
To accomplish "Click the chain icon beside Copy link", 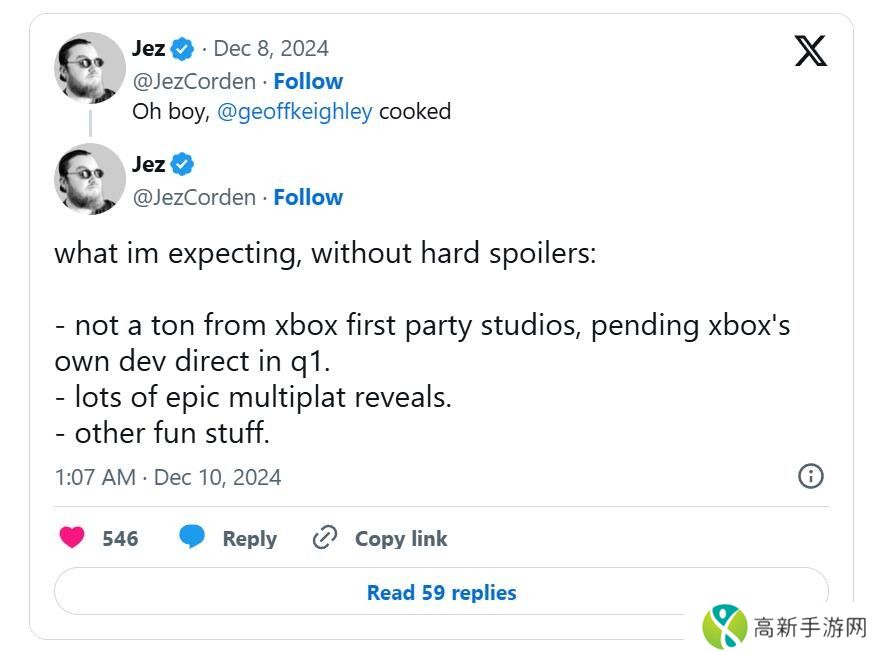I will click(x=325, y=538).
